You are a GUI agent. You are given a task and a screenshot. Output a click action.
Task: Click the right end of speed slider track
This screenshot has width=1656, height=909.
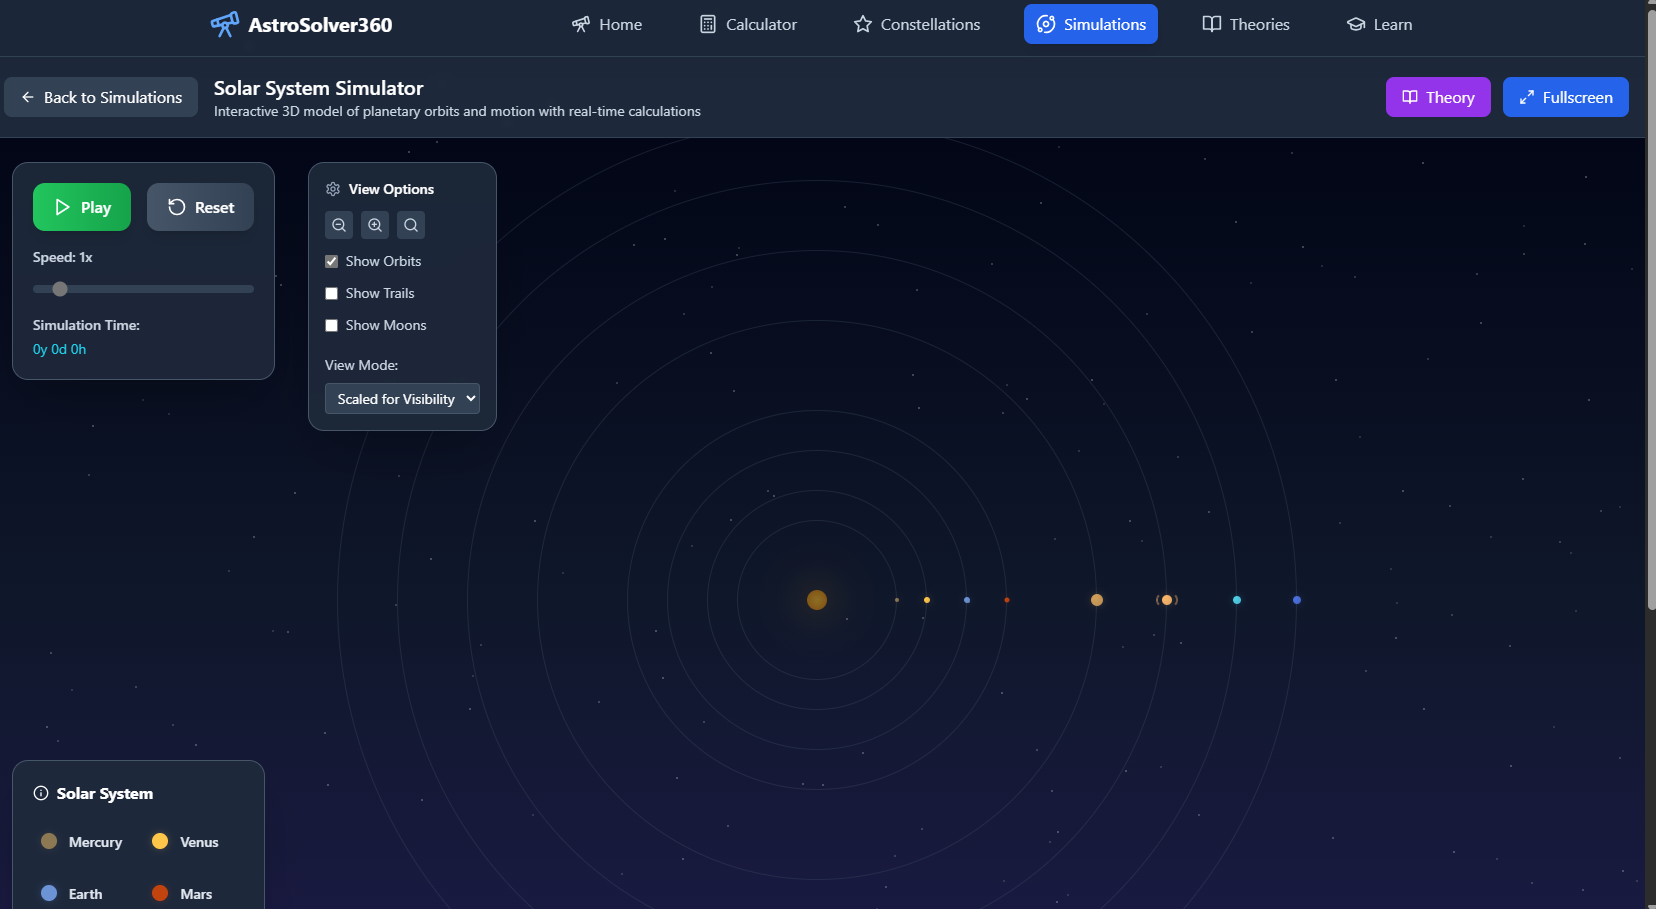pos(250,289)
